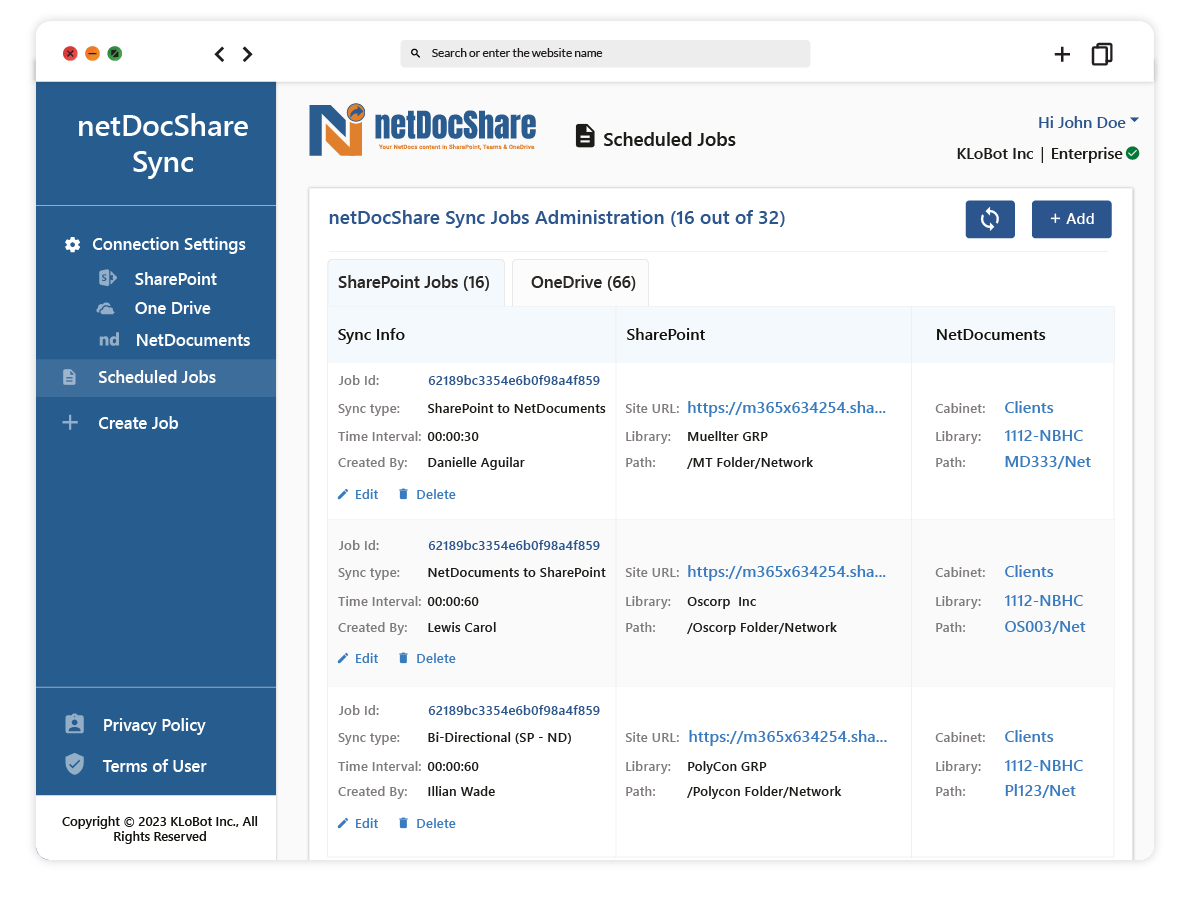Viewport: 1201px width, 901px height.
Task: Select NetDocuments under Connection Settings
Action: [x=192, y=340]
